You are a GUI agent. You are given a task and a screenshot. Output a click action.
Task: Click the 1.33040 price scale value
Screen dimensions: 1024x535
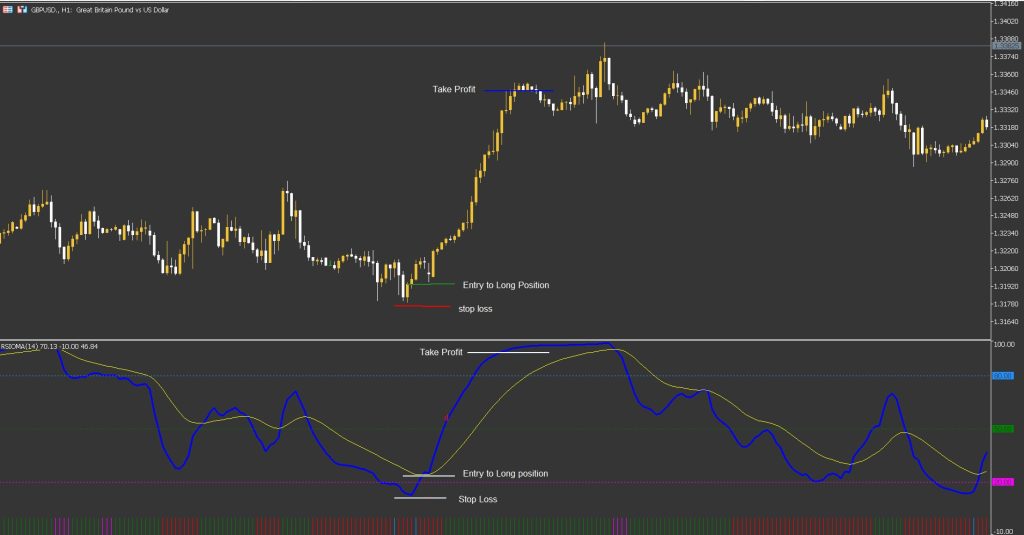(1006, 145)
